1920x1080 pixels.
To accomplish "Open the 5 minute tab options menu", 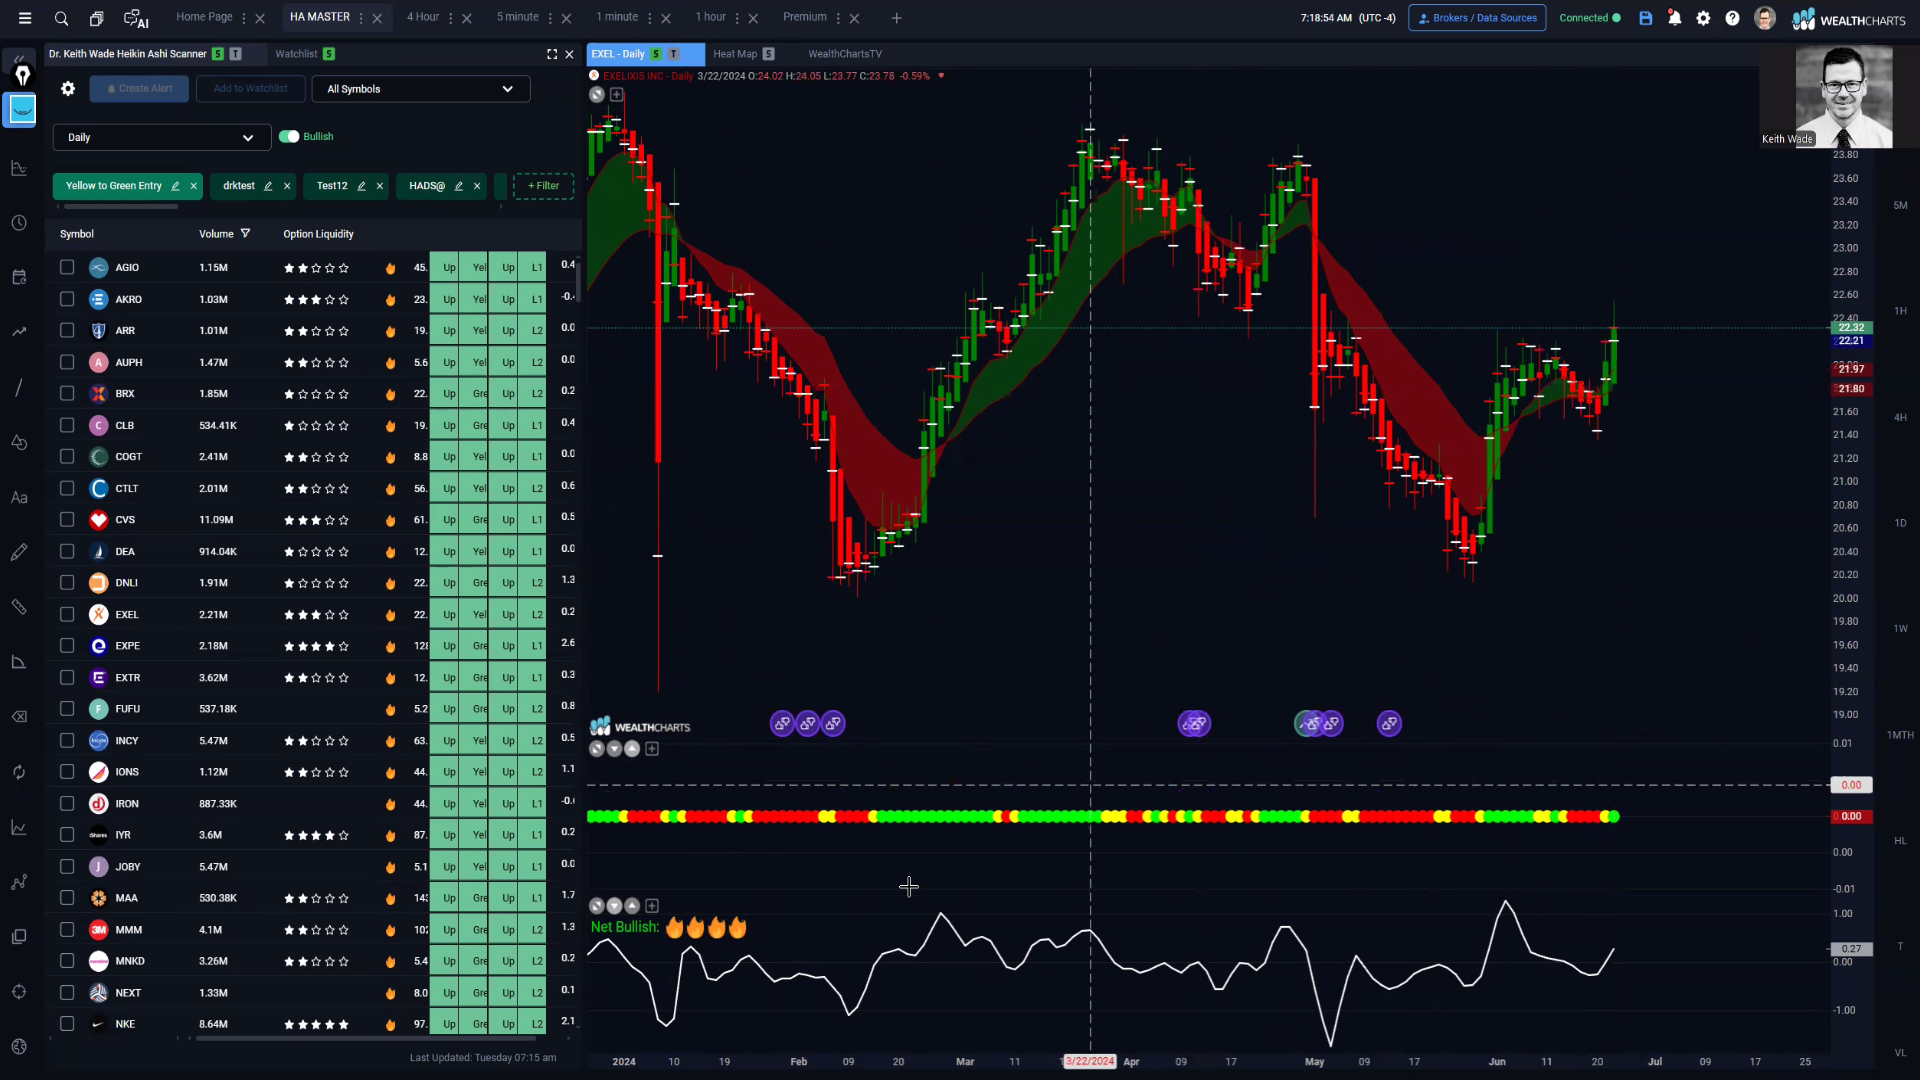I will (x=550, y=18).
